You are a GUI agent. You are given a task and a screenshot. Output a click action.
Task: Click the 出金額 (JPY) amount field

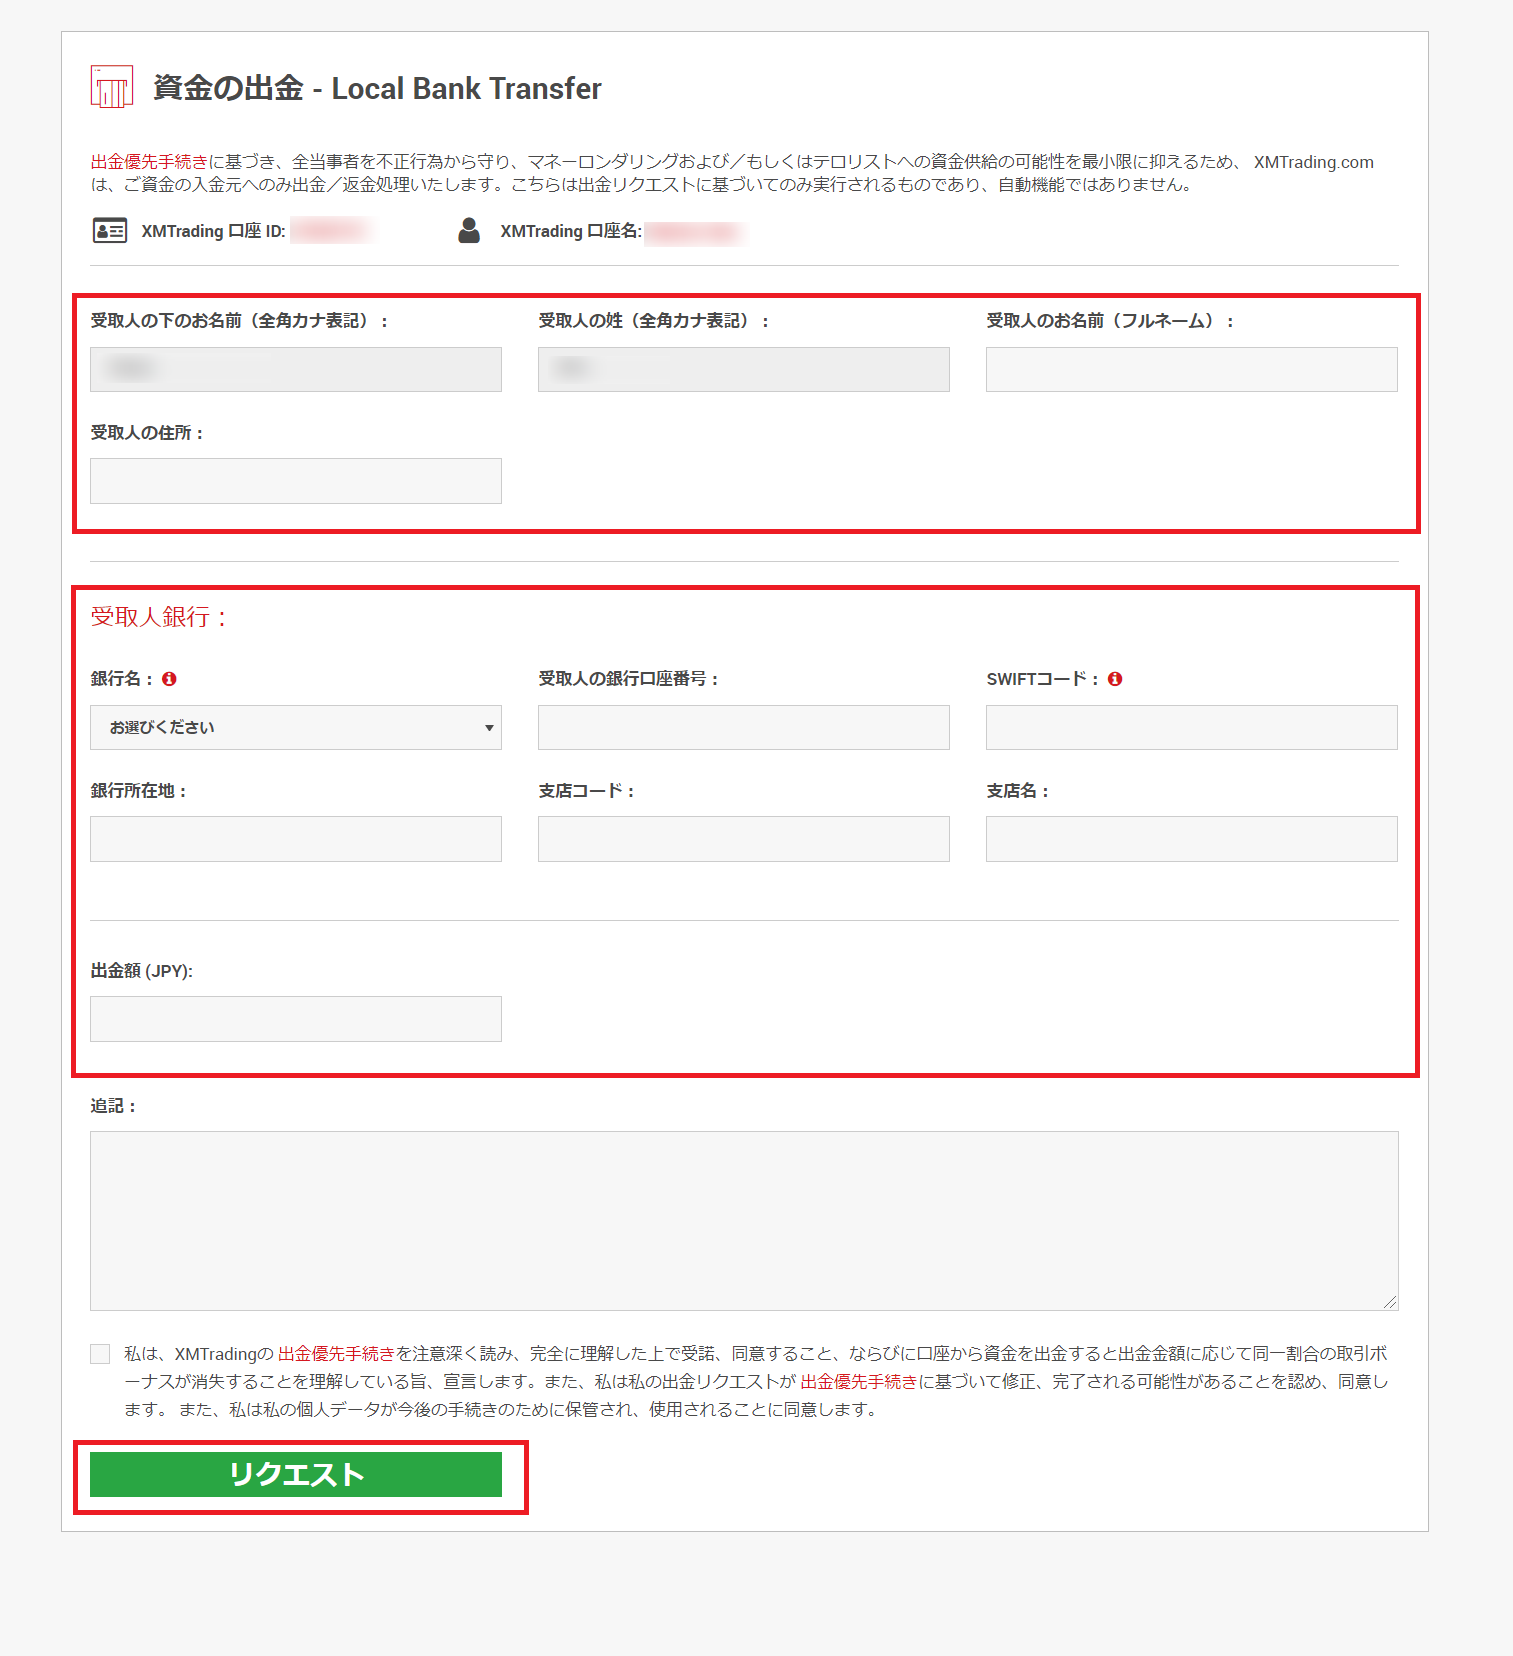pos(296,1019)
